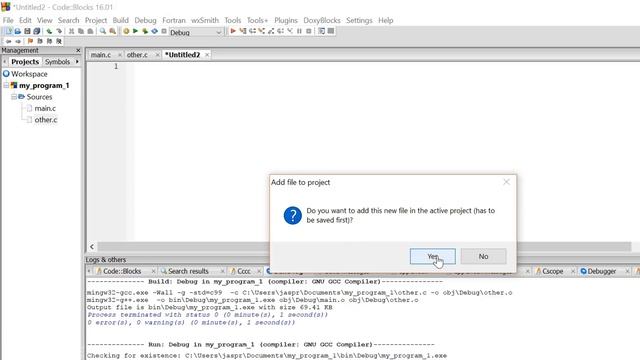Start debugging with red Debug/Continue arrow
The height and width of the screenshot is (360, 640).
point(233,31)
